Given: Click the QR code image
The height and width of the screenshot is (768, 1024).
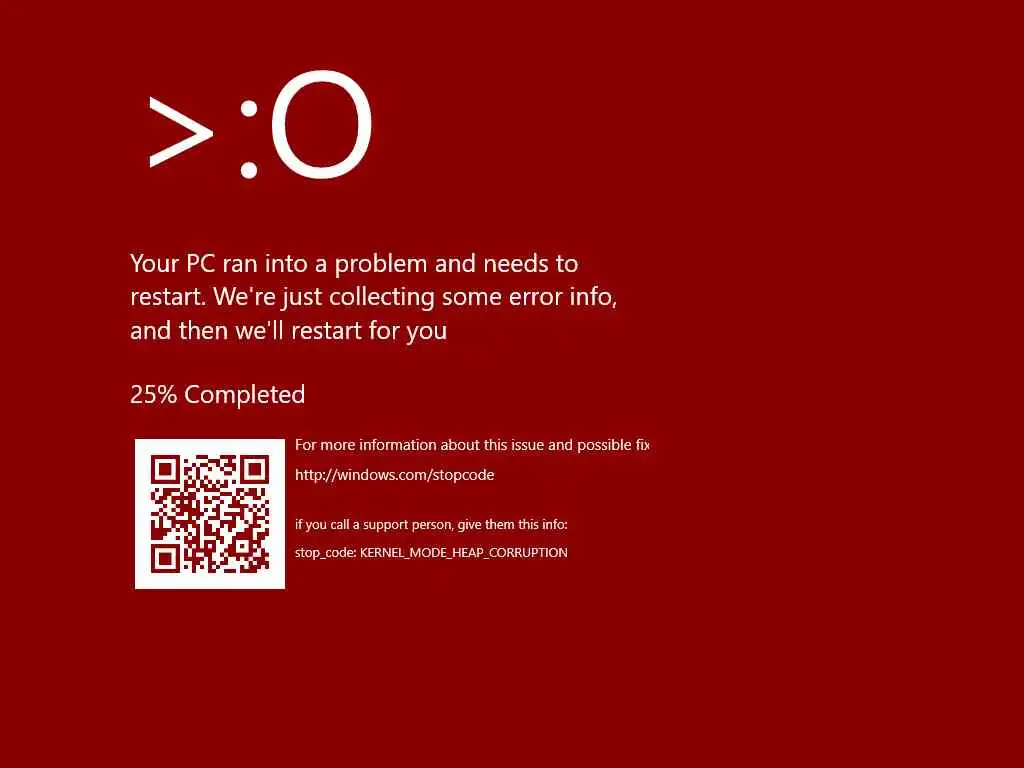Looking at the screenshot, I should [x=210, y=514].
